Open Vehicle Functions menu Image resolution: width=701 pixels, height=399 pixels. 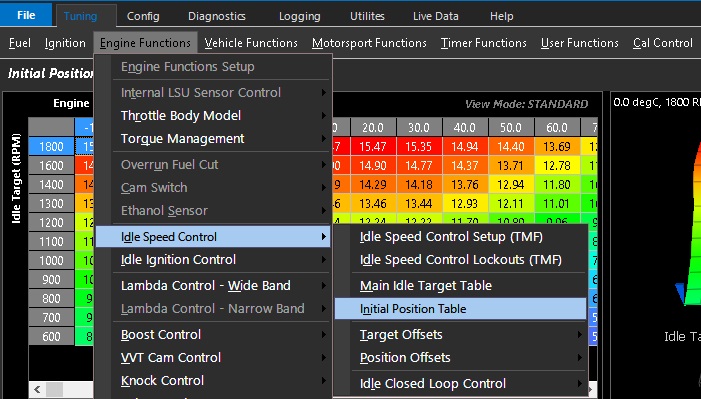251,43
